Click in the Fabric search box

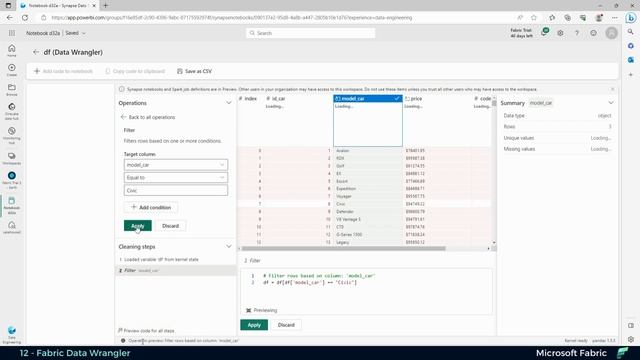311,33
